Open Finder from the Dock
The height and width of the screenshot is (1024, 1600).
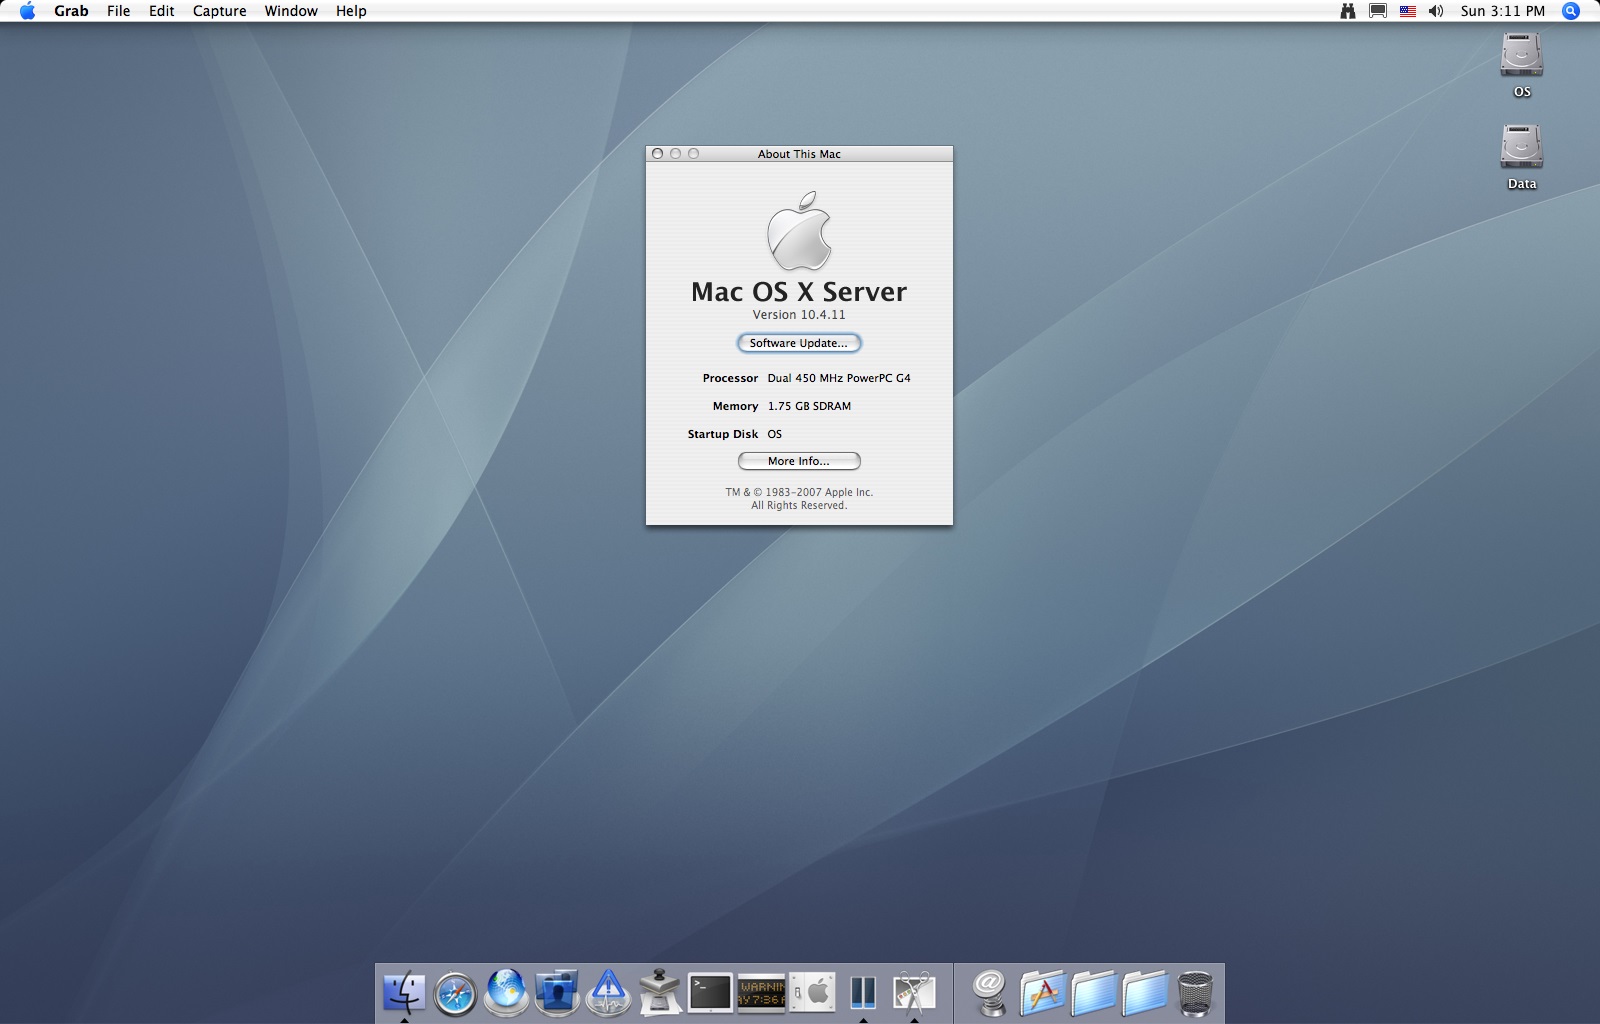click(x=404, y=993)
